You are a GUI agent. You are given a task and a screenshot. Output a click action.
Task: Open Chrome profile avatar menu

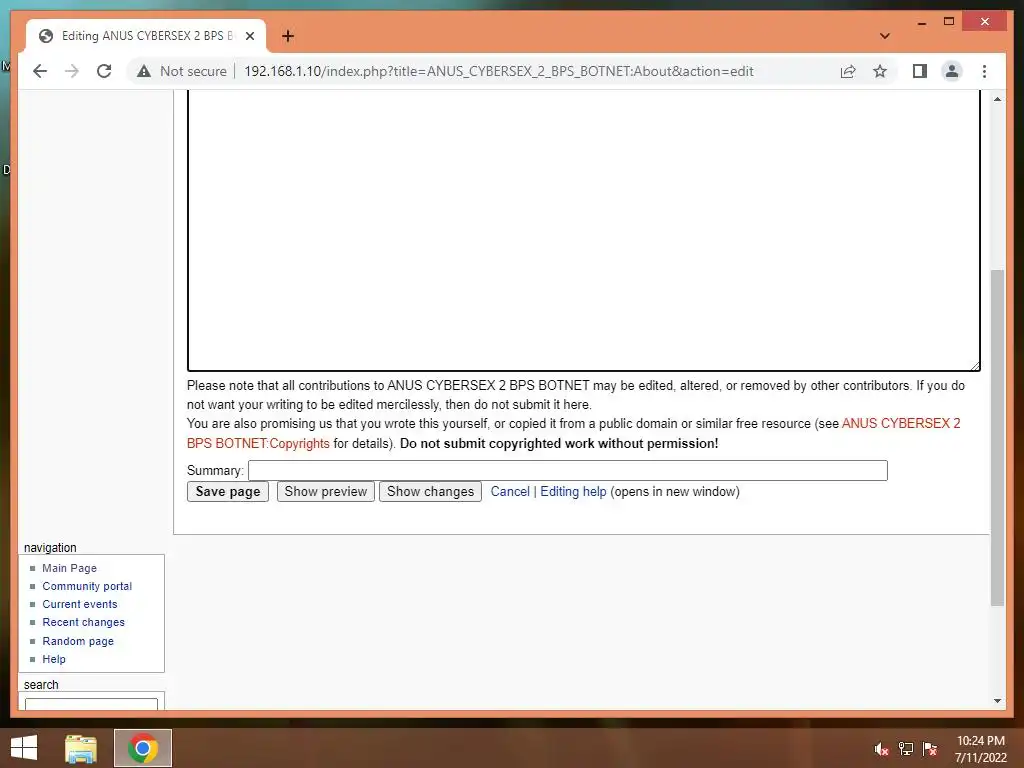click(952, 71)
